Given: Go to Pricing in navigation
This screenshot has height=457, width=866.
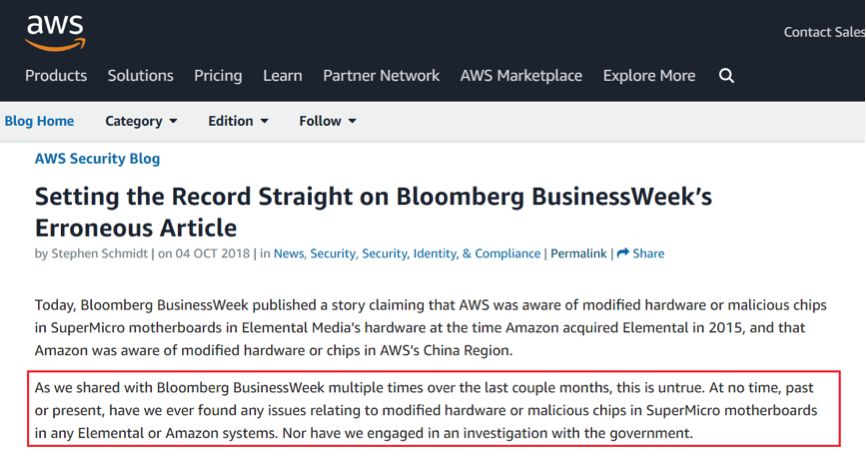Looking at the screenshot, I should point(218,76).
